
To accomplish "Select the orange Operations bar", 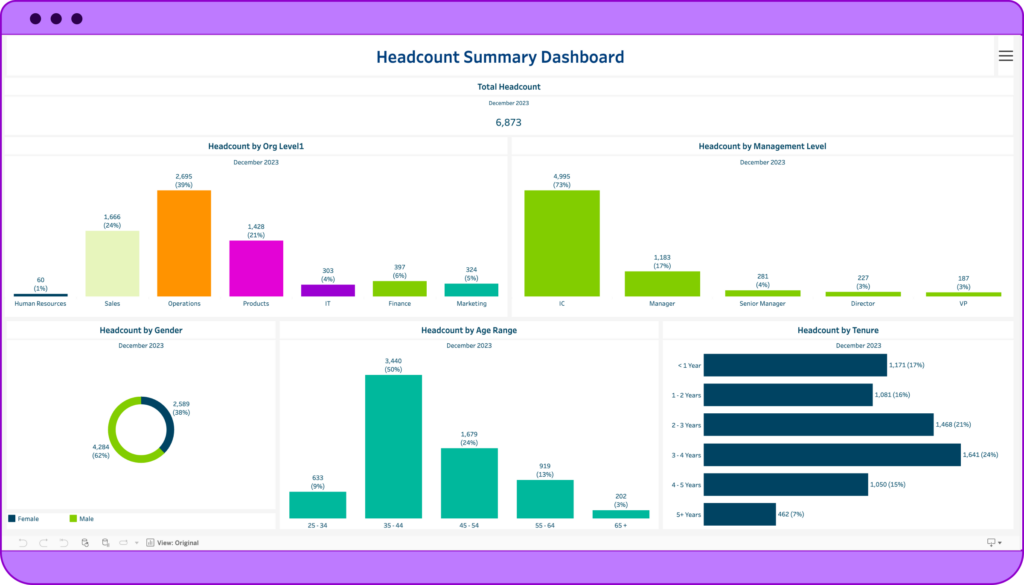I will tap(184, 243).
